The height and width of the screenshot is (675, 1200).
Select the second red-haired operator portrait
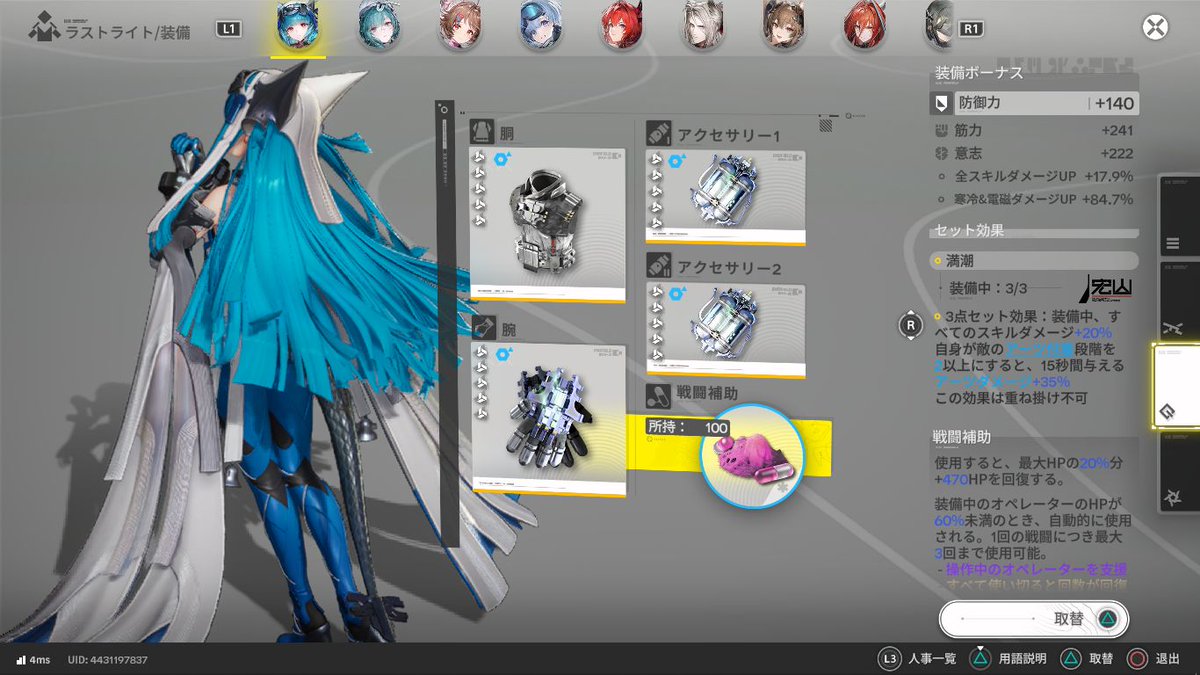[867, 26]
